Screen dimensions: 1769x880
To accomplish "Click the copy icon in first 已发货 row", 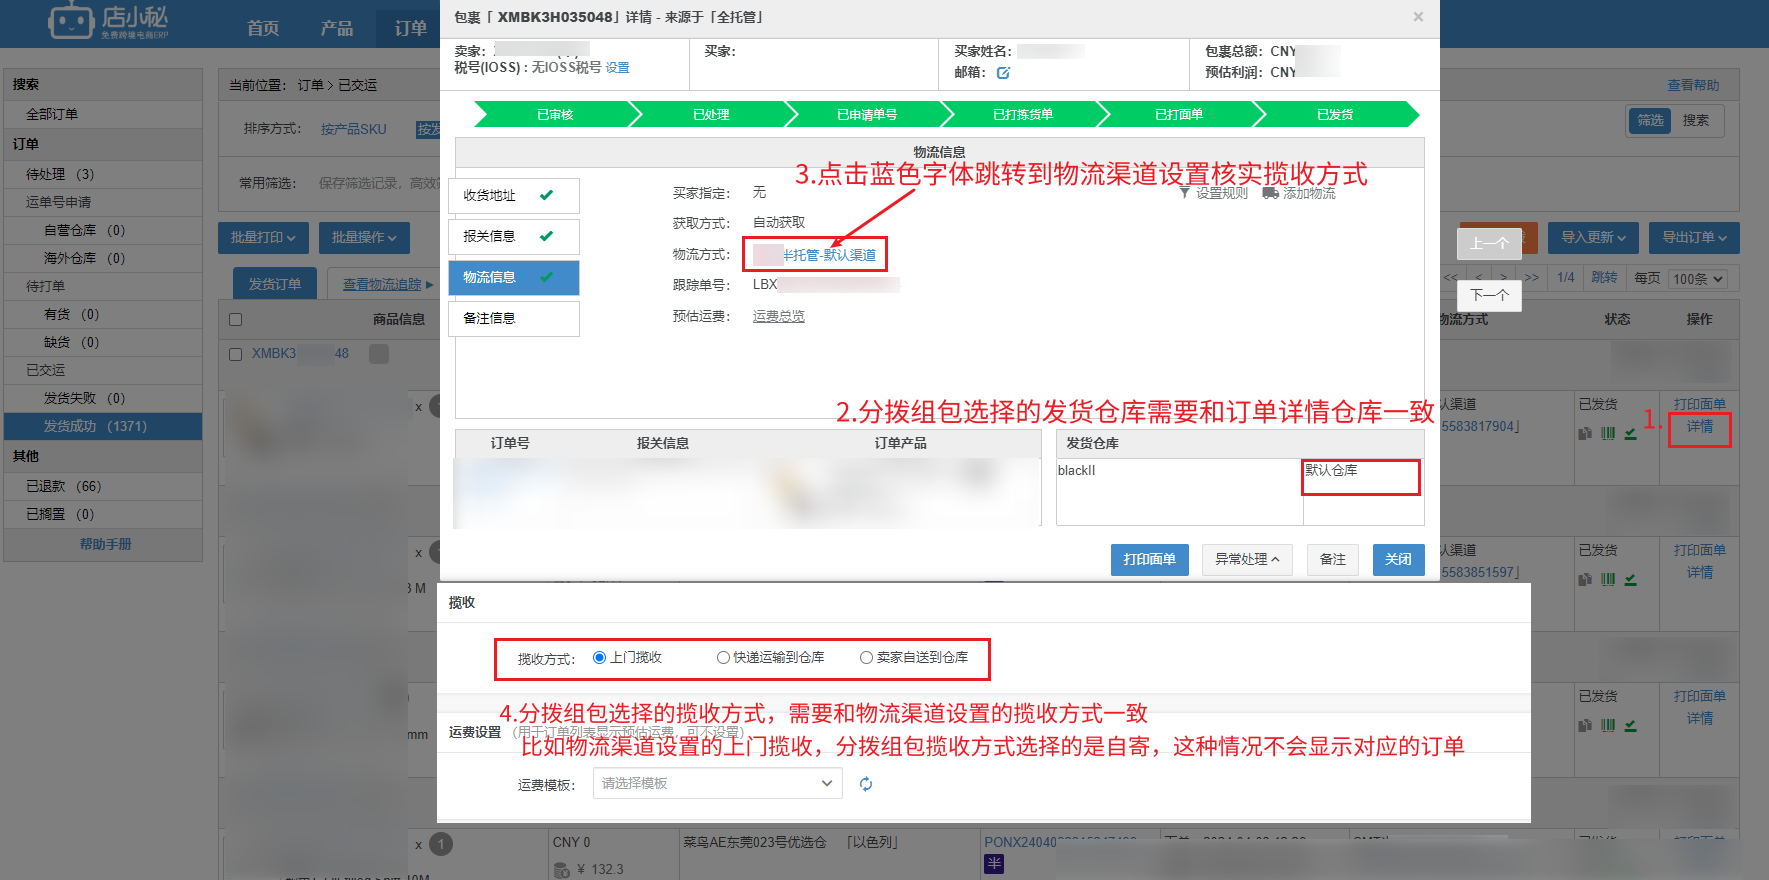I will [x=1585, y=433].
